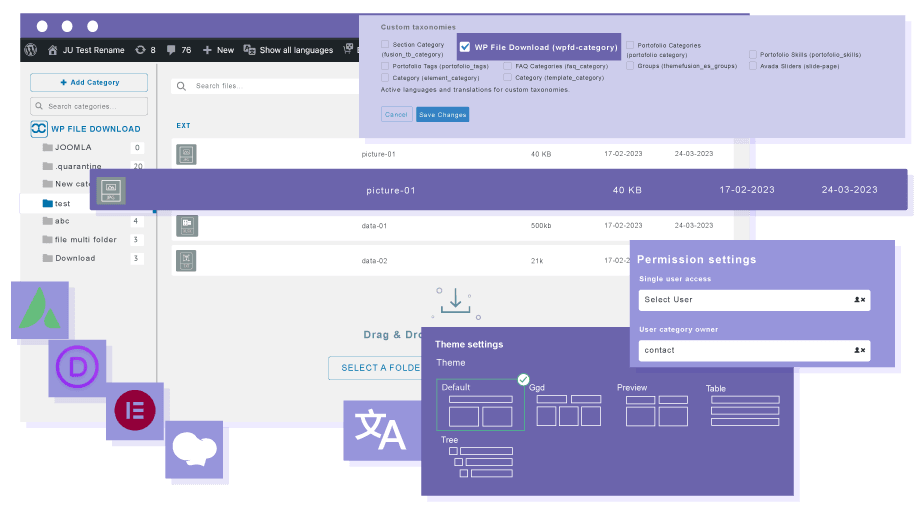
Task: Click the Save Changes button
Action: pos(442,115)
